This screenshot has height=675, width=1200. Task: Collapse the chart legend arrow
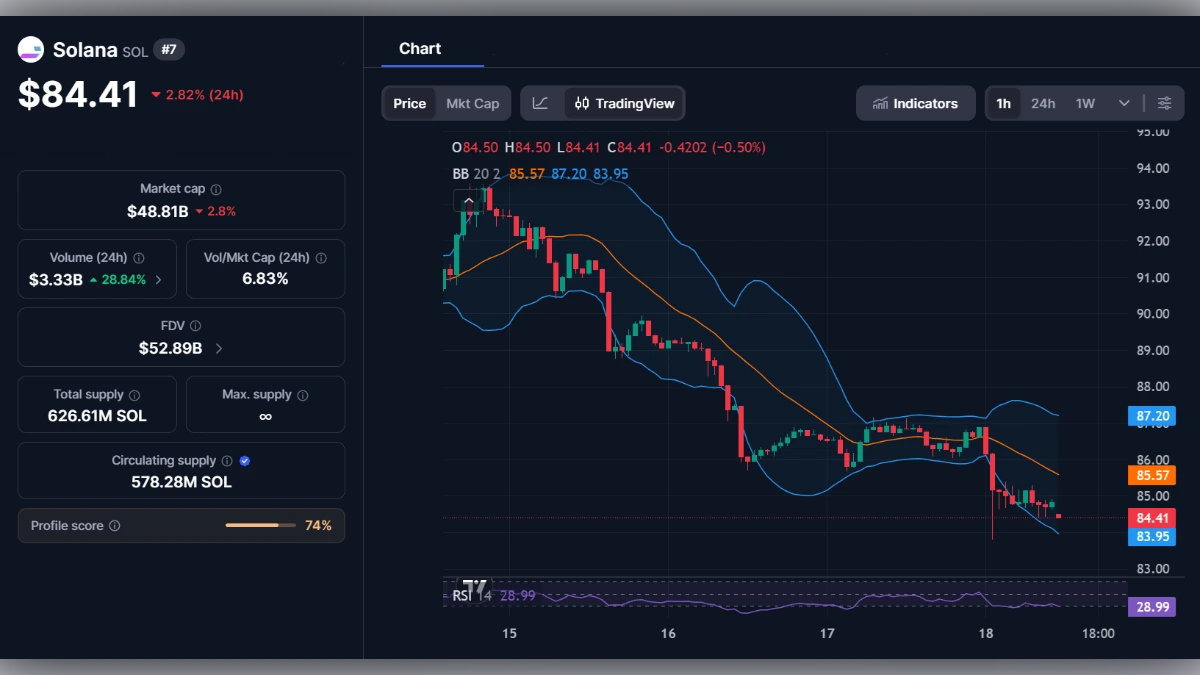pos(468,201)
